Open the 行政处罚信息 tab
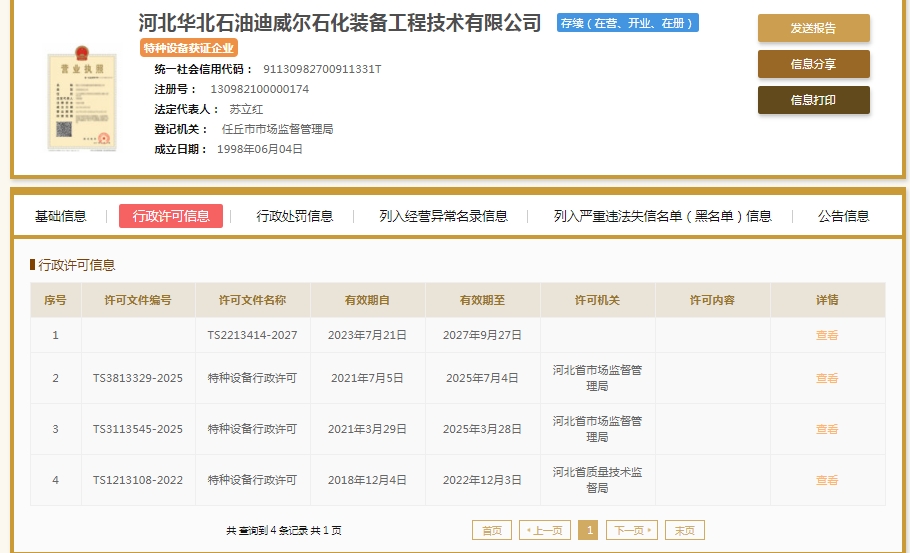The width and height of the screenshot is (910, 553). coord(295,216)
